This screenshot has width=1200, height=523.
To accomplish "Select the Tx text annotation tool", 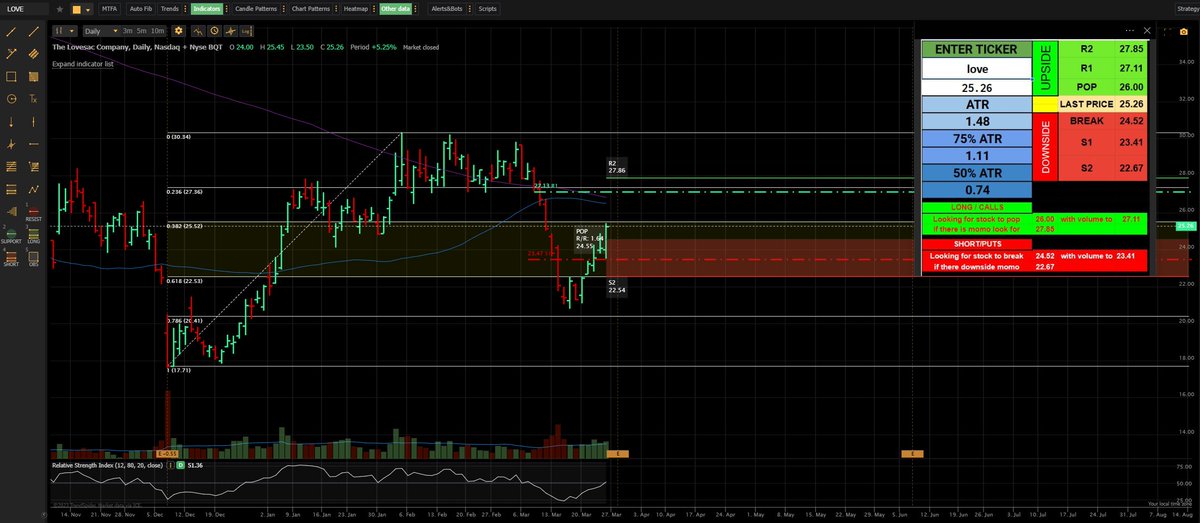I will [33, 98].
